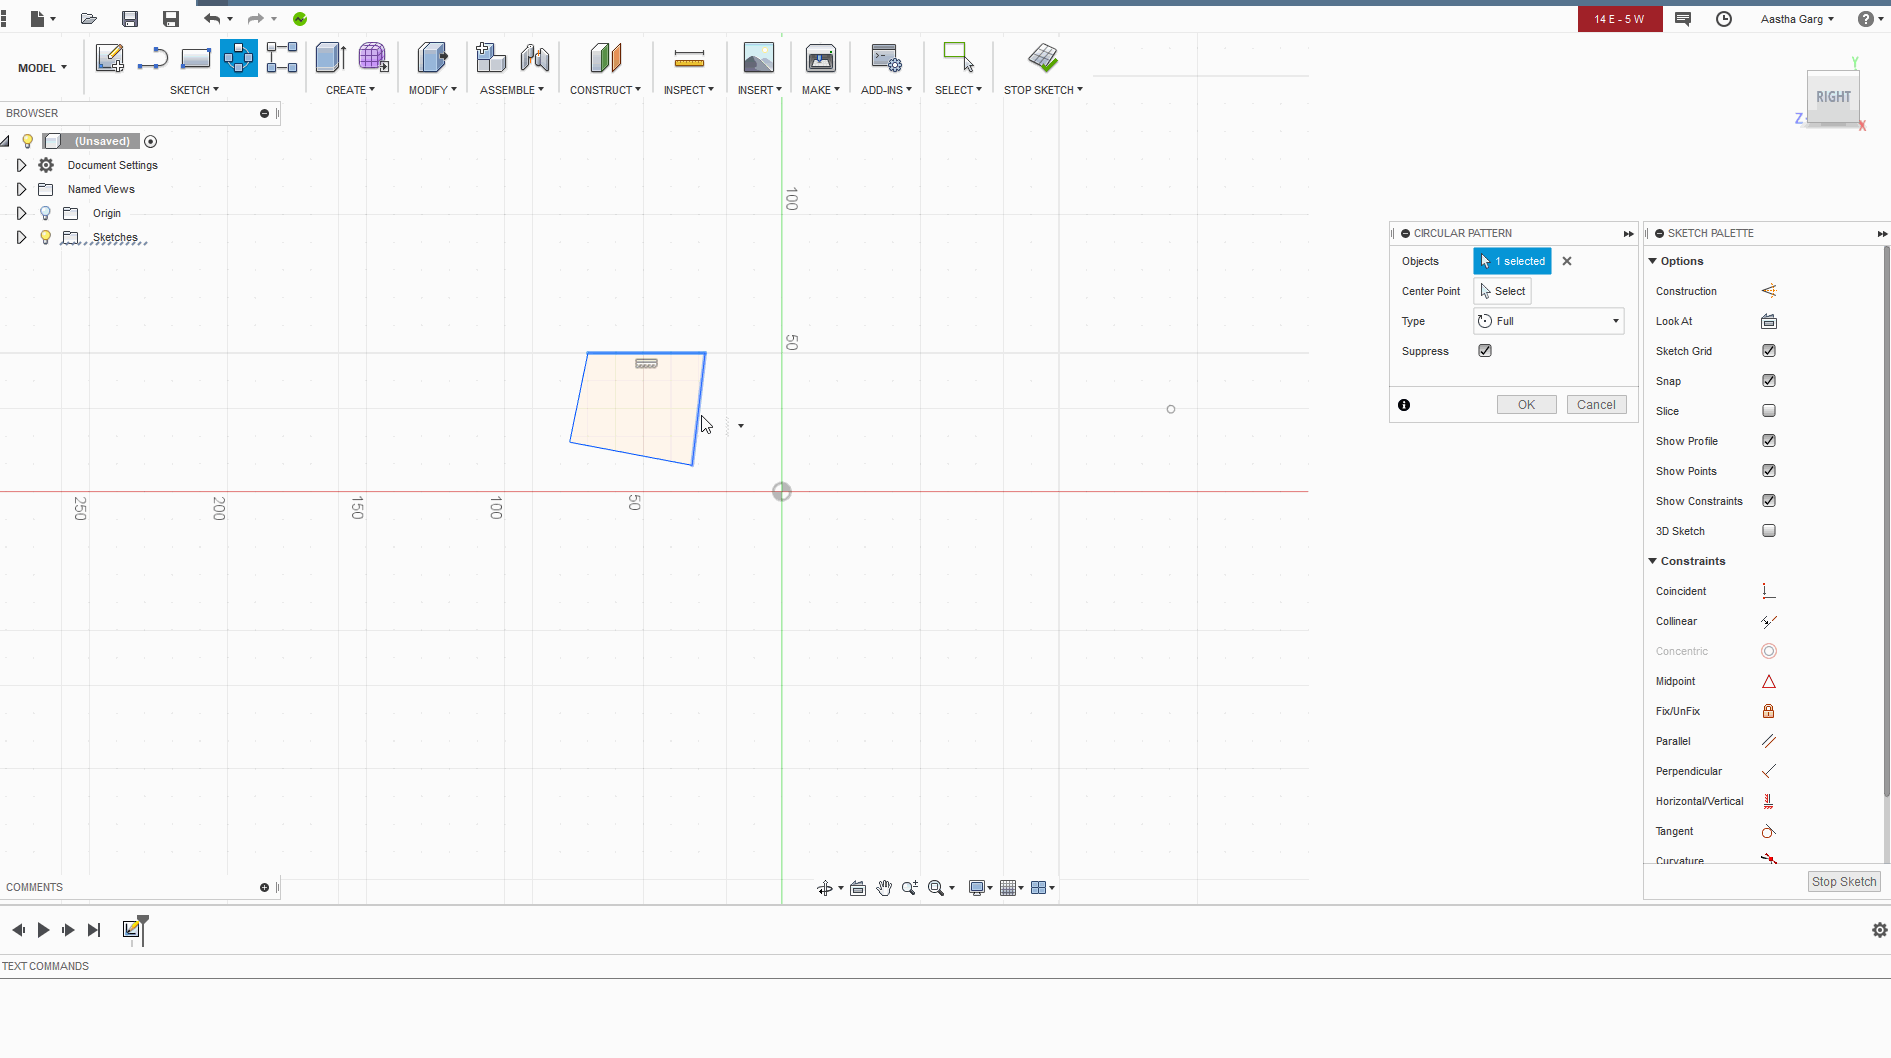Click the Stop Sketch palette button
This screenshot has width=1891, height=1058.
coord(1844,882)
